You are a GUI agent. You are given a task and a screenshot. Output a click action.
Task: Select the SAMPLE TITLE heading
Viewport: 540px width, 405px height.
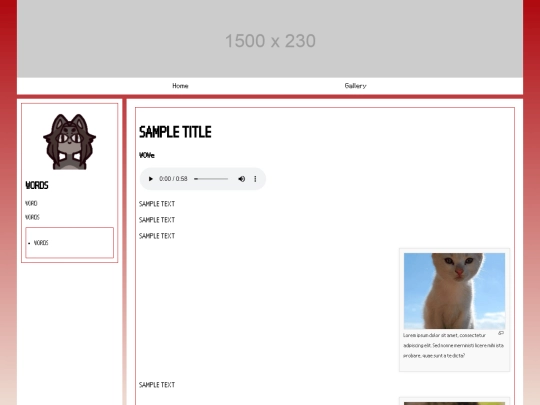175,132
